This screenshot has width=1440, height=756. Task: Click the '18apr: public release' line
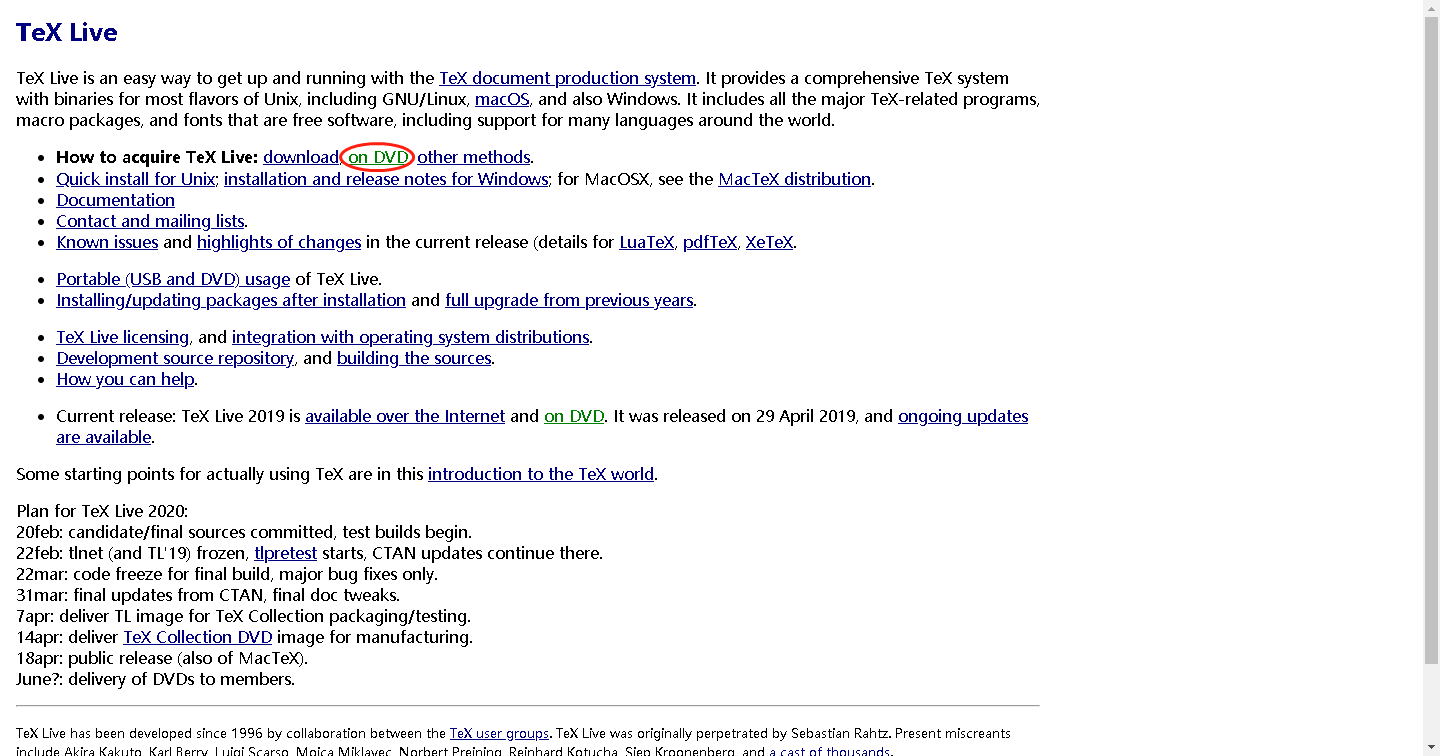click(x=162, y=658)
